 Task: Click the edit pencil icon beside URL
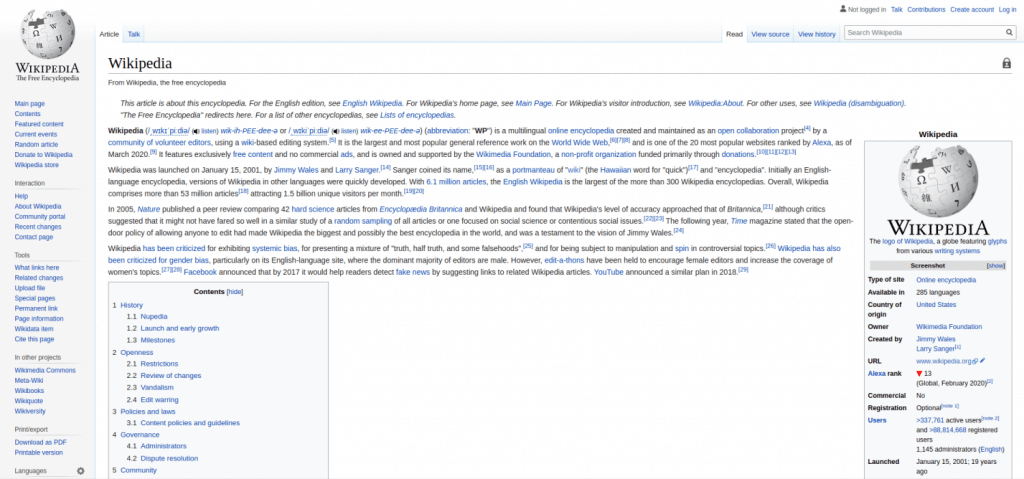click(x=982, y=361)
